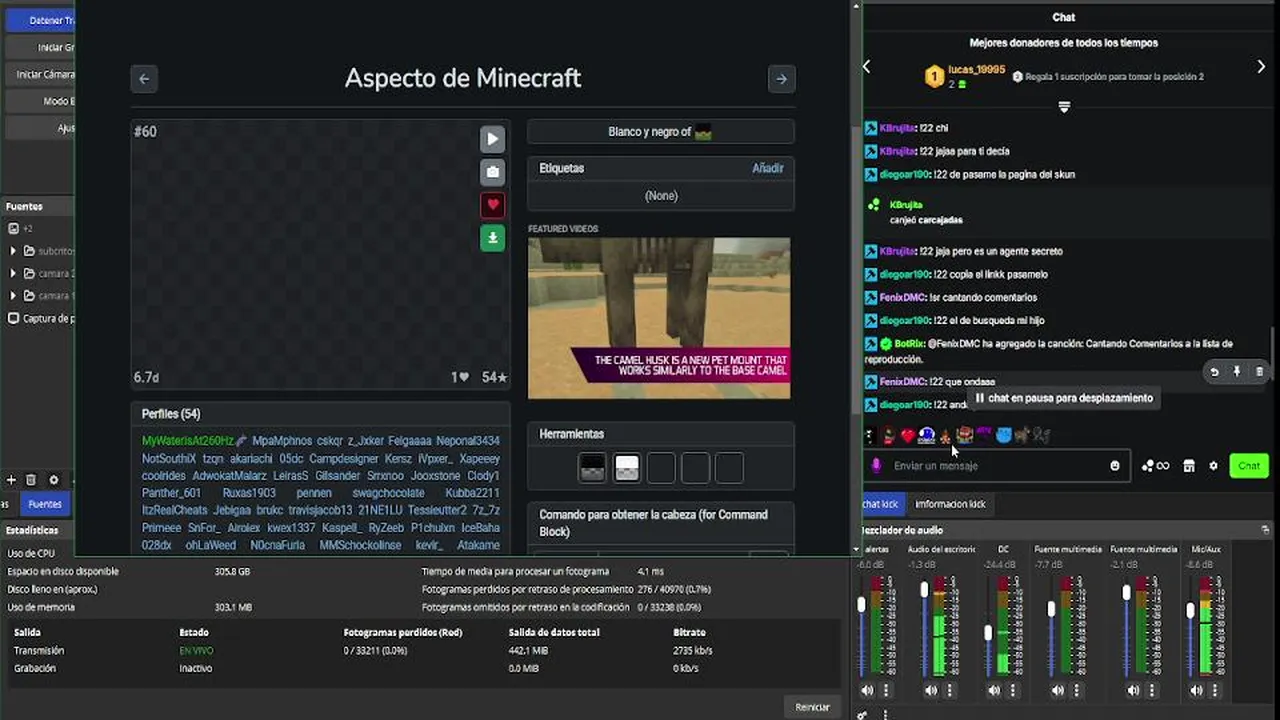Open MyWaterisAt260Hz profile link

(x=187, y=441)
